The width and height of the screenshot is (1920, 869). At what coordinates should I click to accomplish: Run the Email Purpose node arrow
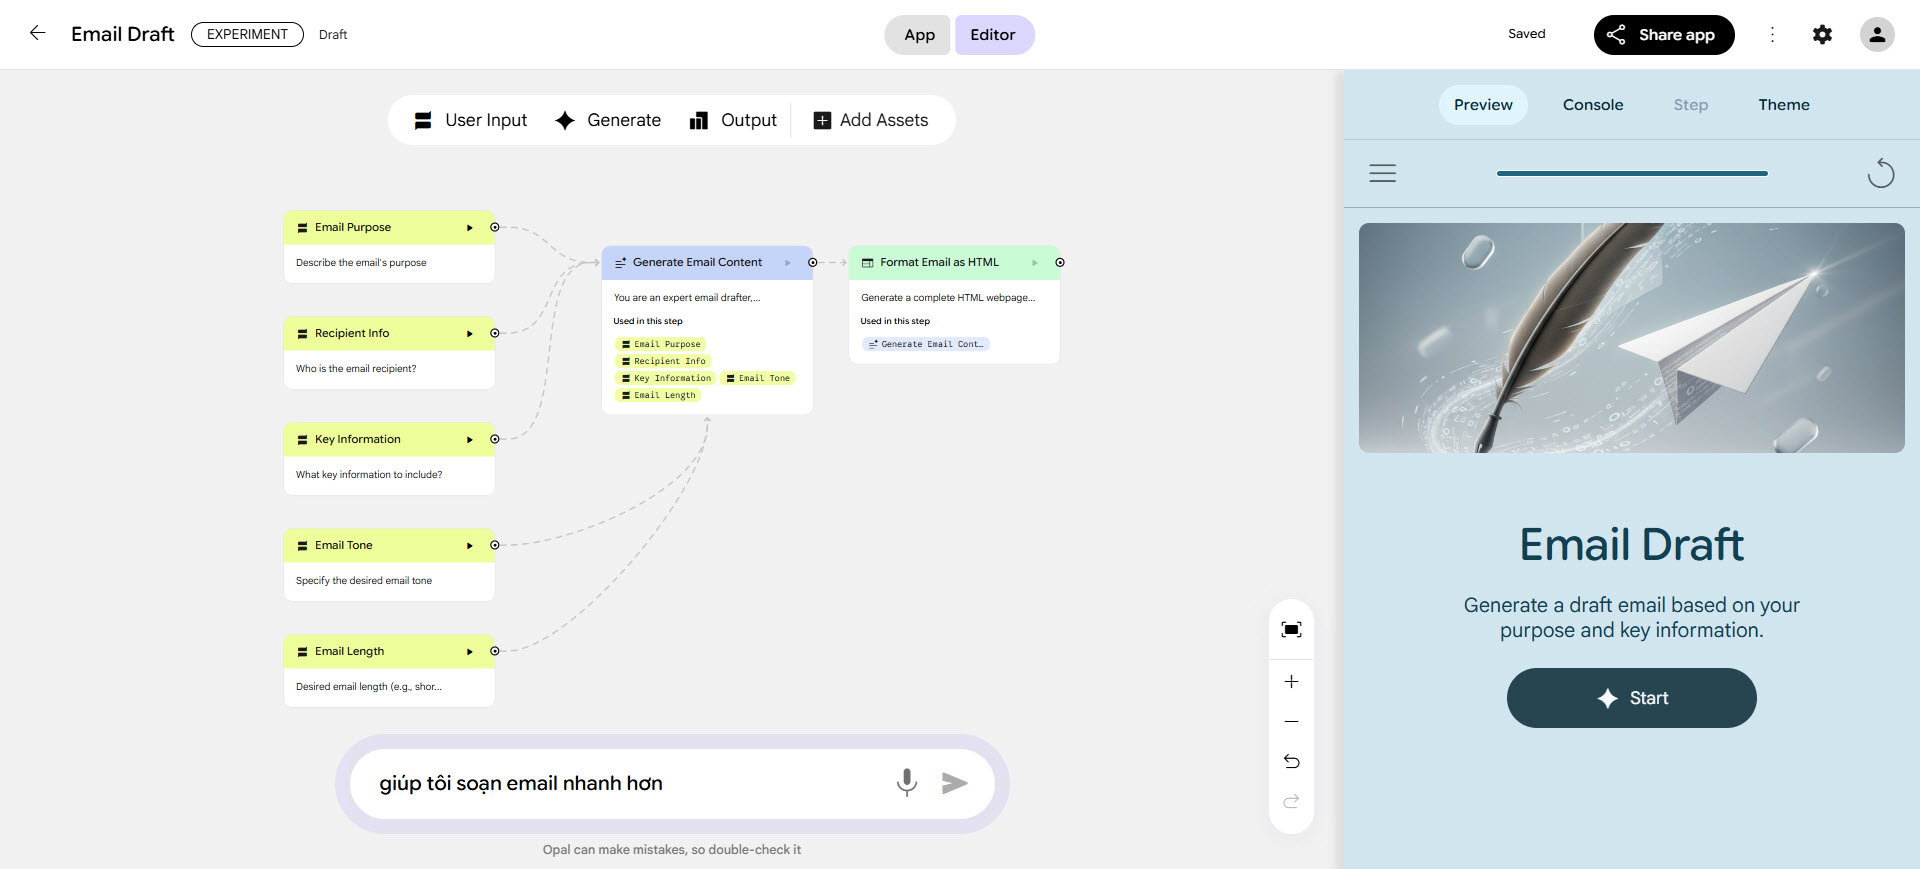pos(469,228)
